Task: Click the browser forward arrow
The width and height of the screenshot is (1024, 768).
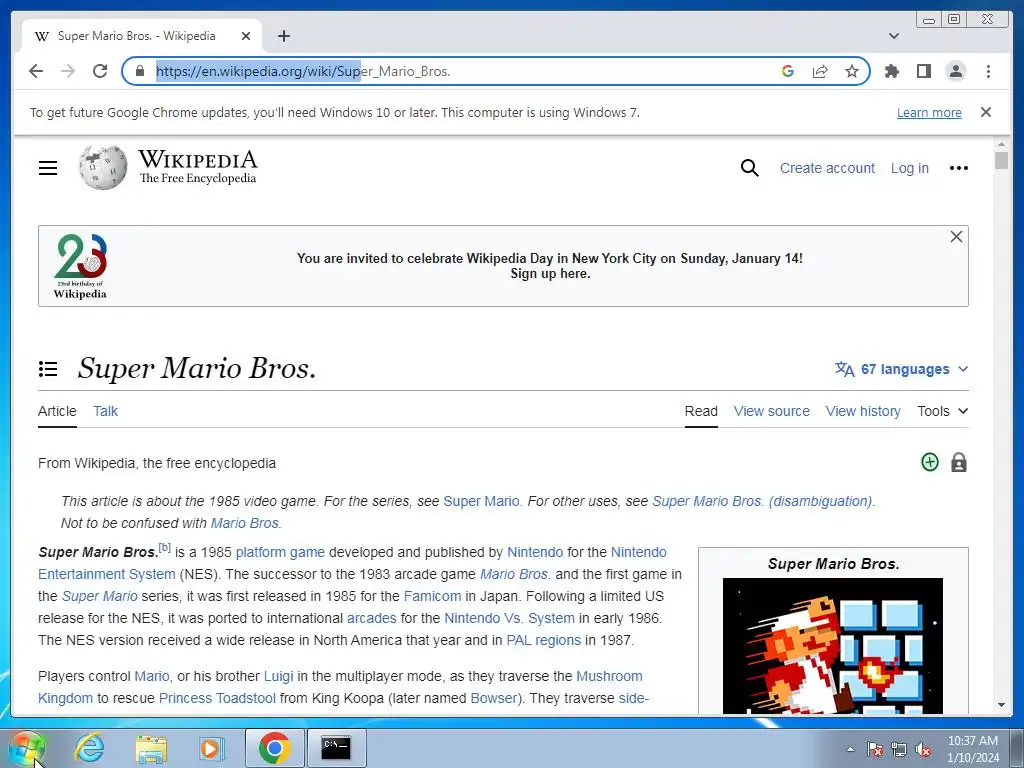Action: click(x=68, y=71)
